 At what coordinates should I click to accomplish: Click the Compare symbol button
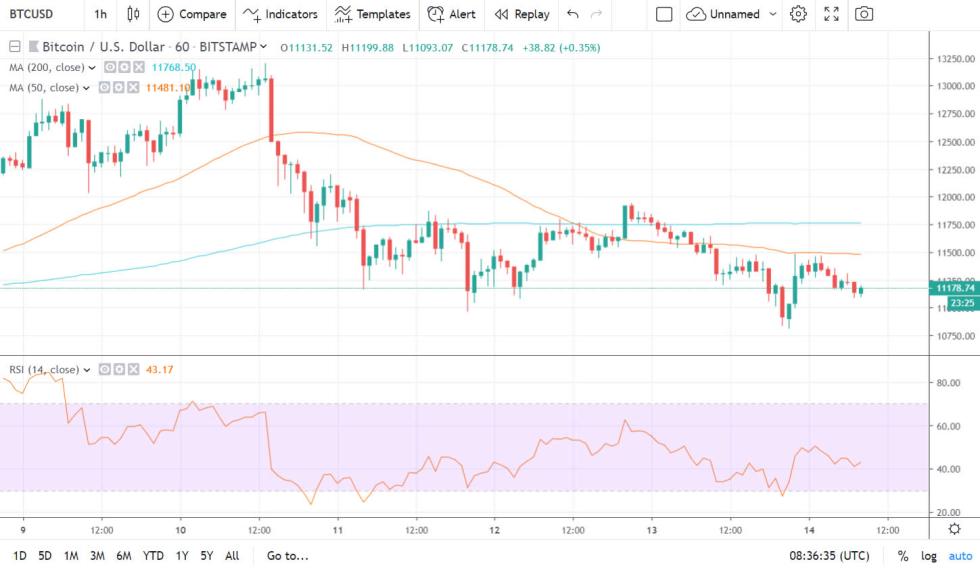192,14
